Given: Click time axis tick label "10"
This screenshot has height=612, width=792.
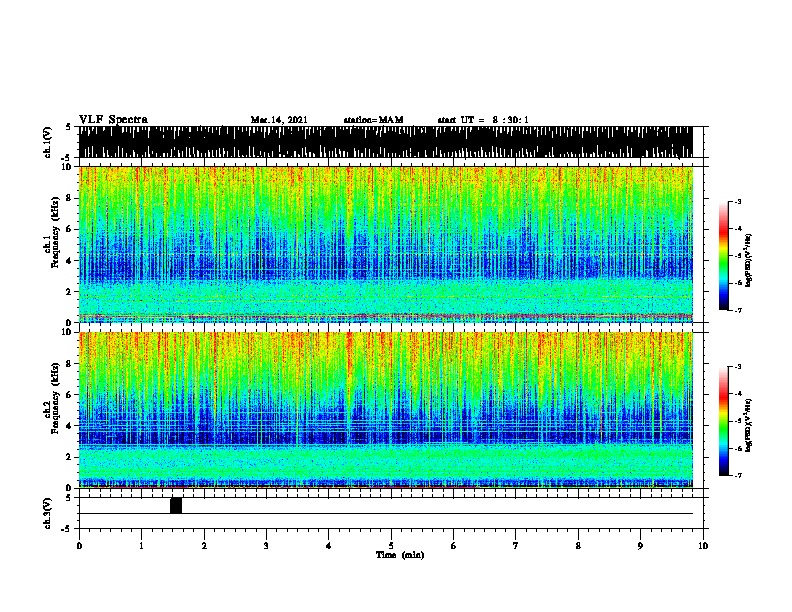Looking at the screenshot, I should pyautogui.click(x=703, y=546).
